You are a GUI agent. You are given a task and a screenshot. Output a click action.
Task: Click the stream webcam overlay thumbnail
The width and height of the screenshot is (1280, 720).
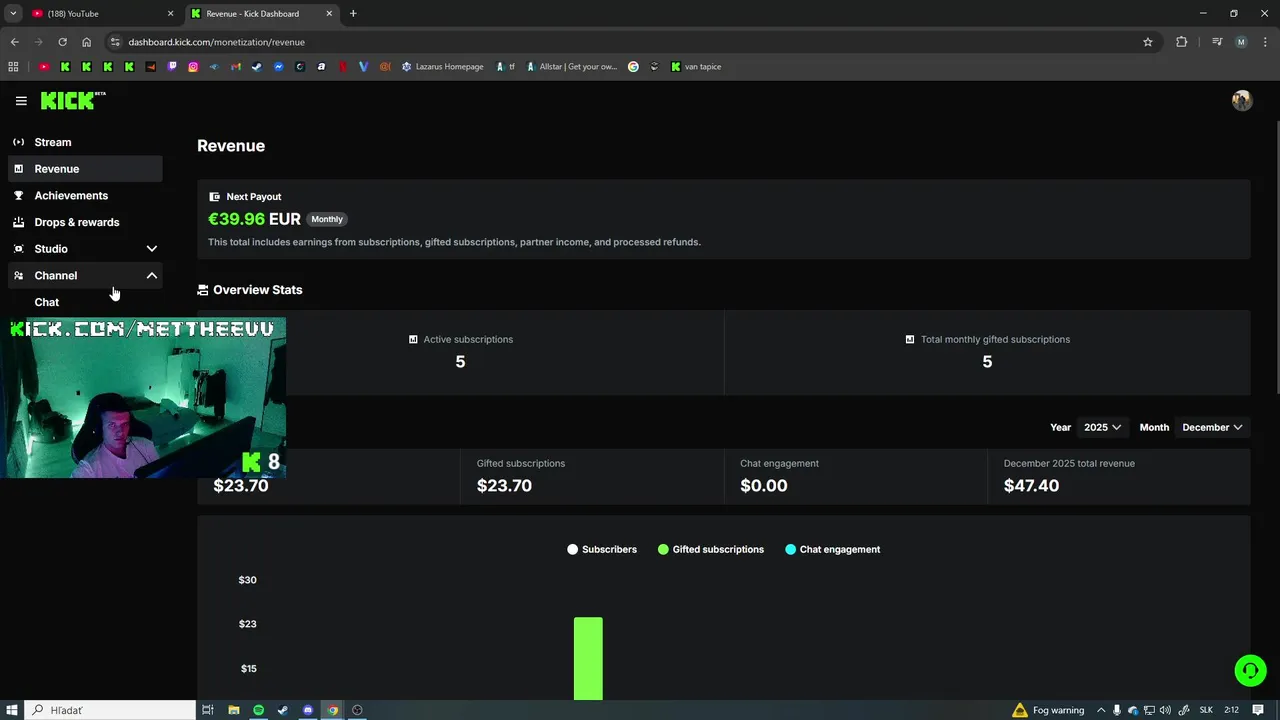[143, 398]
